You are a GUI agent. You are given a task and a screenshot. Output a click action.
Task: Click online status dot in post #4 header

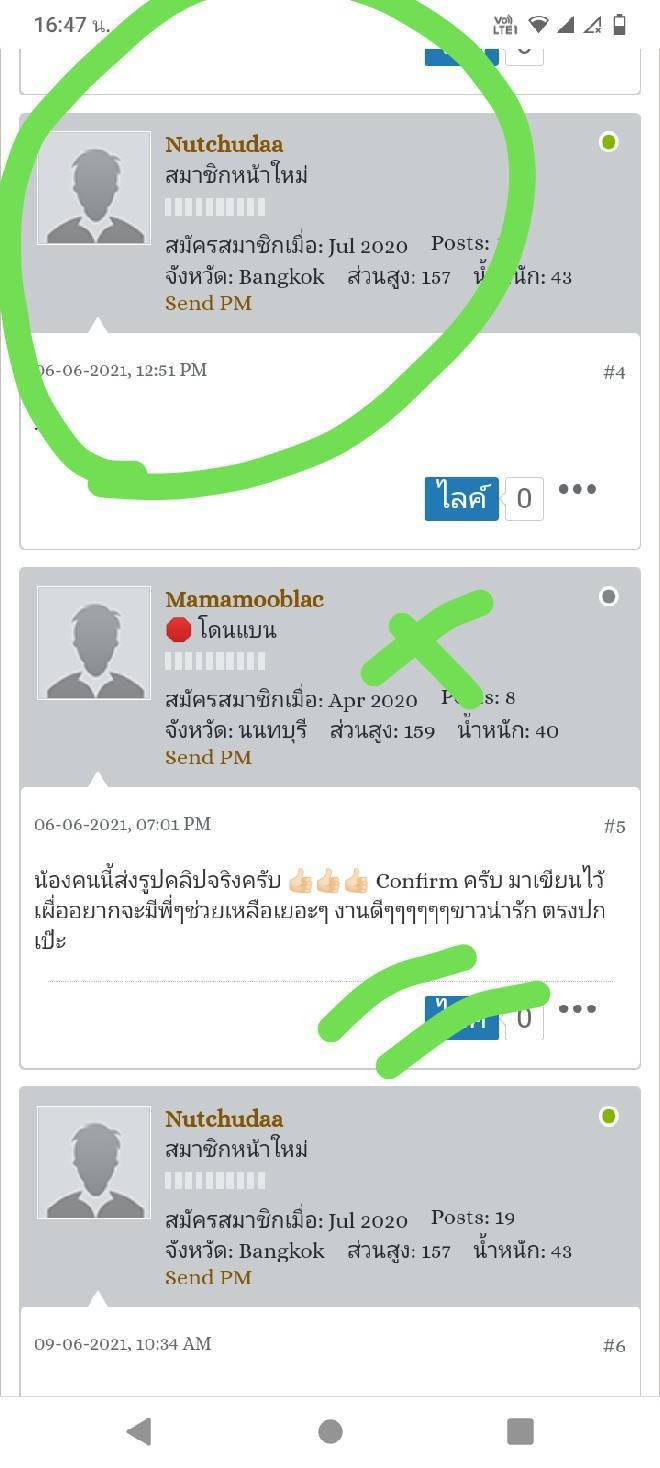point(608,142)
